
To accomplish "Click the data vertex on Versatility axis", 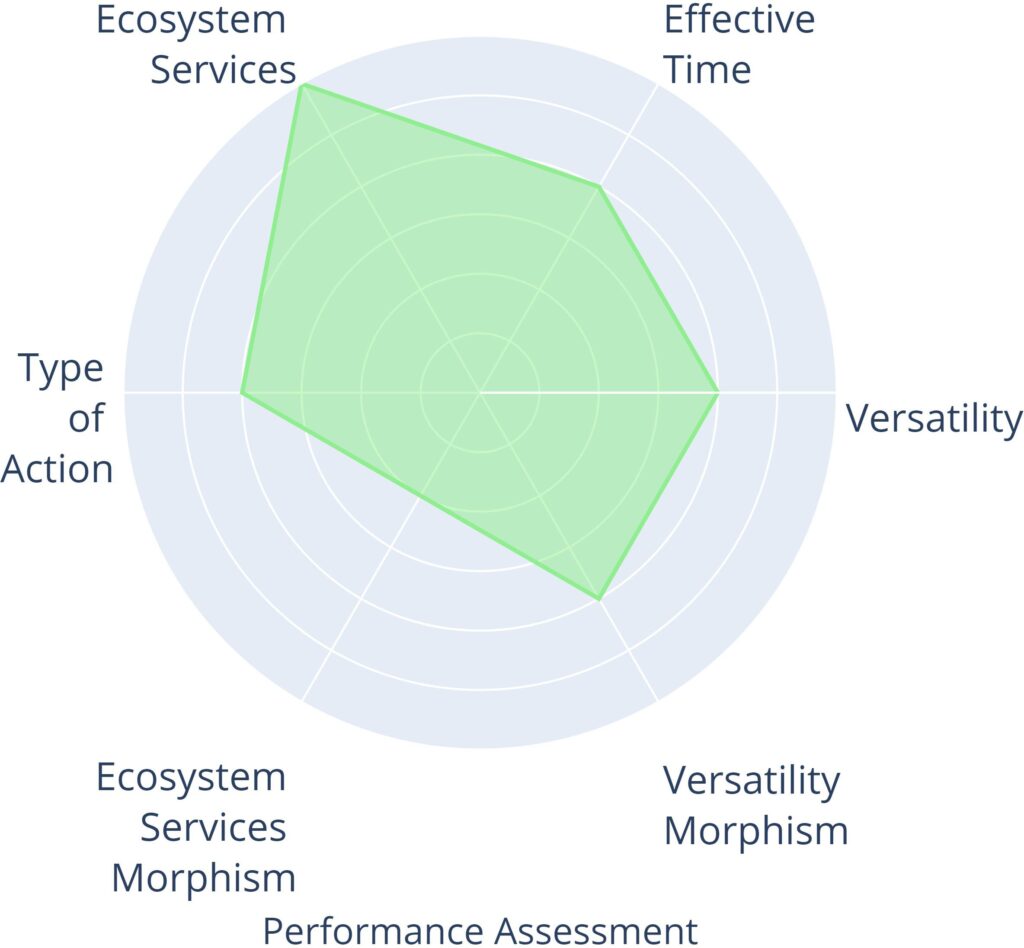I will [717, 392].
